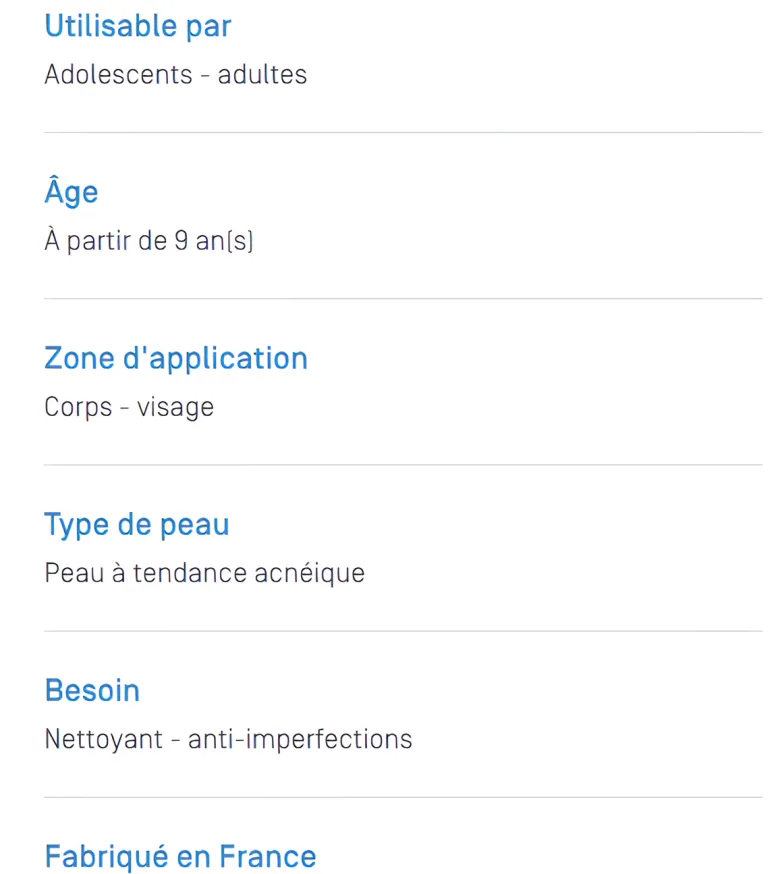Click the 'Fabriqué en France' heading
The height and width of the screenshot is (874, 780).
(181, 856)
